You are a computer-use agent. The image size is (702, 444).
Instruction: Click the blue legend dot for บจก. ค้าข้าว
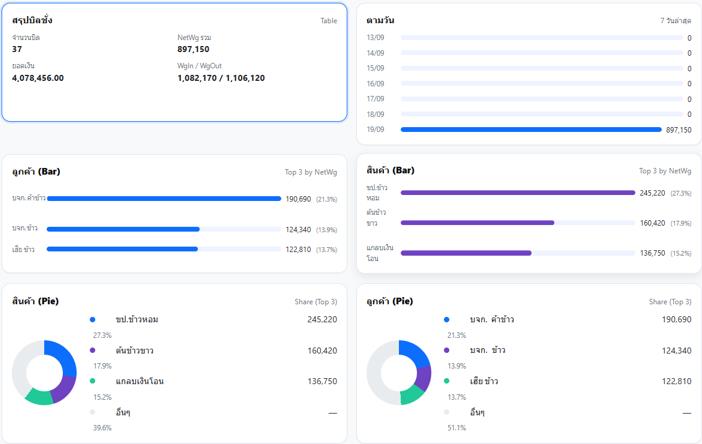tap(447, 320)
